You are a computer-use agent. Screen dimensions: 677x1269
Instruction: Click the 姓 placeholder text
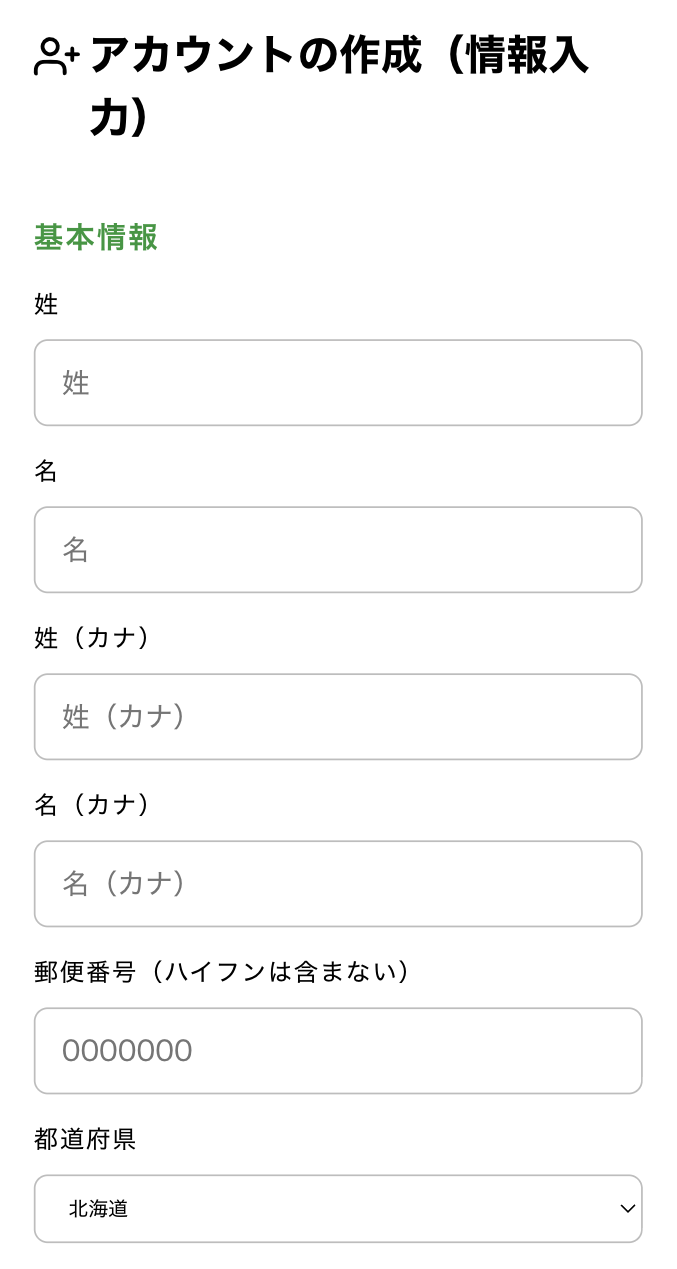point(75,382)
